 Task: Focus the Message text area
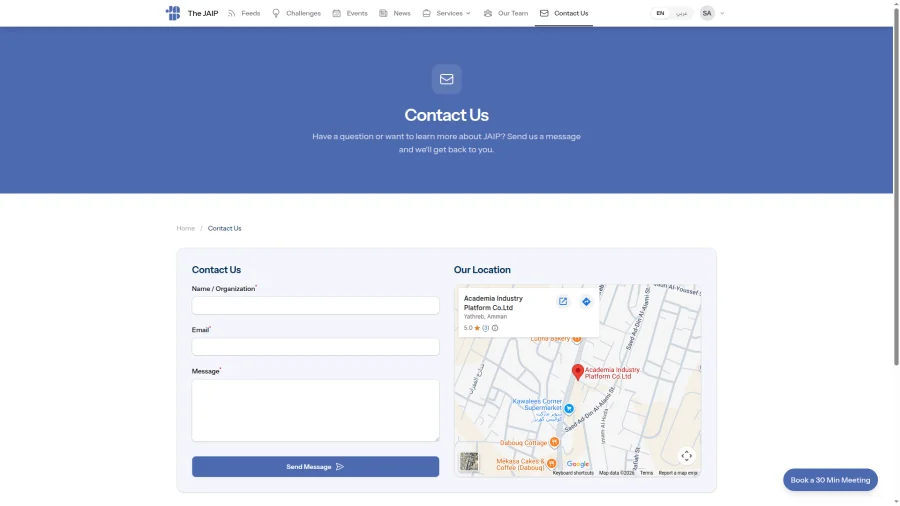315,410
